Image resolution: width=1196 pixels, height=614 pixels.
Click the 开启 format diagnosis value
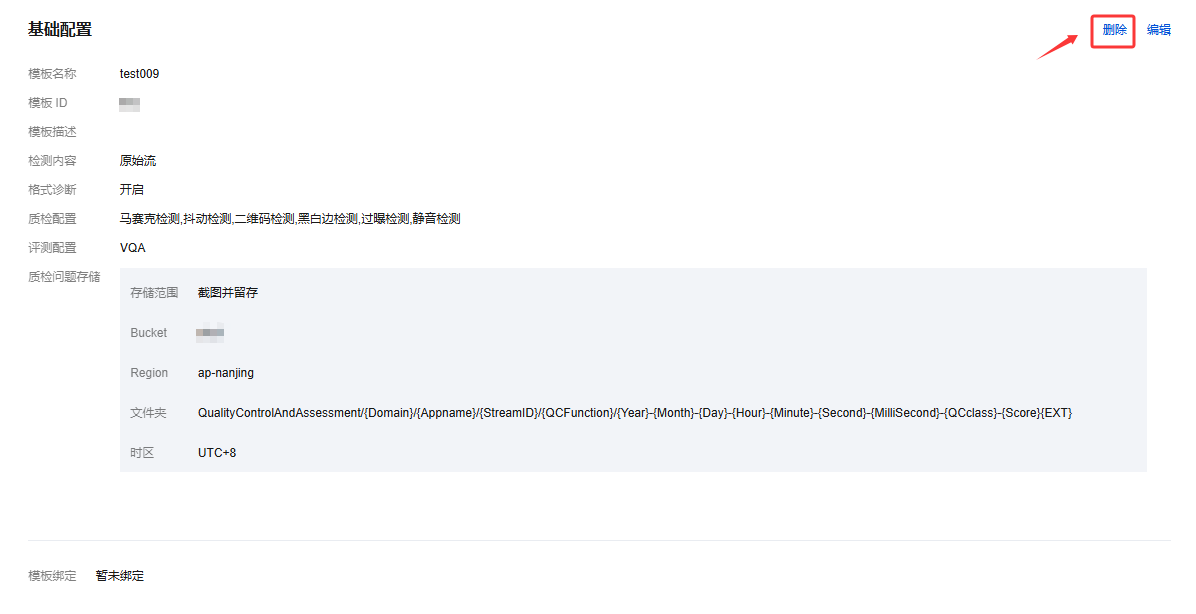click(x=132, y=190)
